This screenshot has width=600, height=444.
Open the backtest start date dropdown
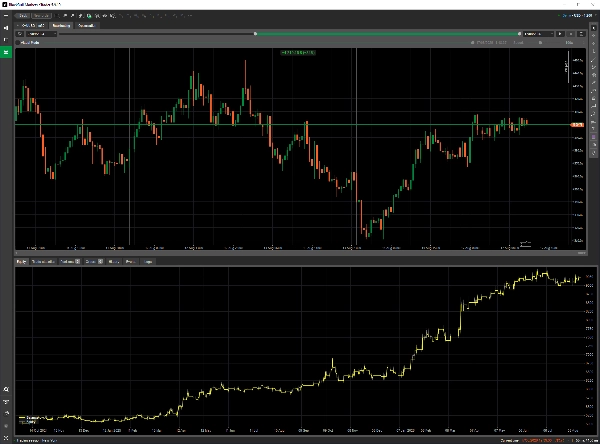click(x=42, y=34)
